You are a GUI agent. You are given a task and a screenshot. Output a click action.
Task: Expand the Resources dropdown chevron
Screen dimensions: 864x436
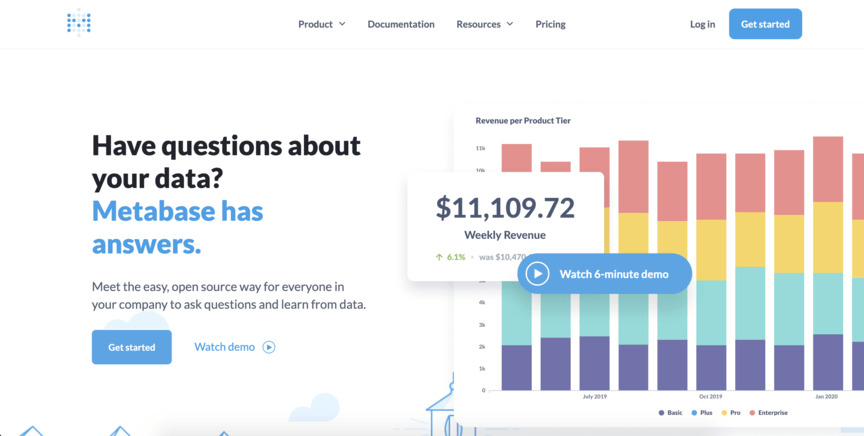coord(510,24)
